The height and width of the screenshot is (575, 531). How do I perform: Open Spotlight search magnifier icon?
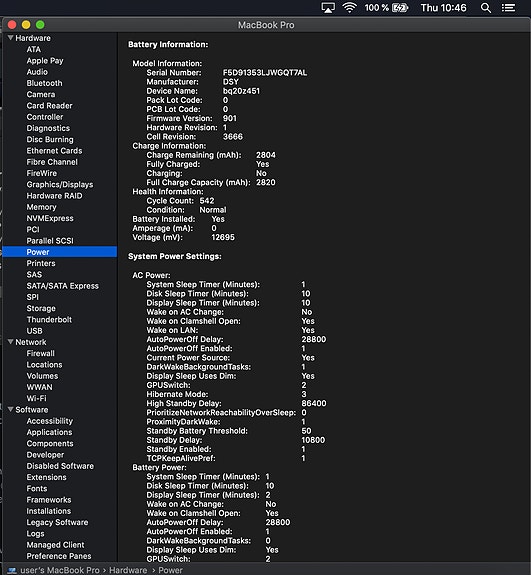coord(486,8)
